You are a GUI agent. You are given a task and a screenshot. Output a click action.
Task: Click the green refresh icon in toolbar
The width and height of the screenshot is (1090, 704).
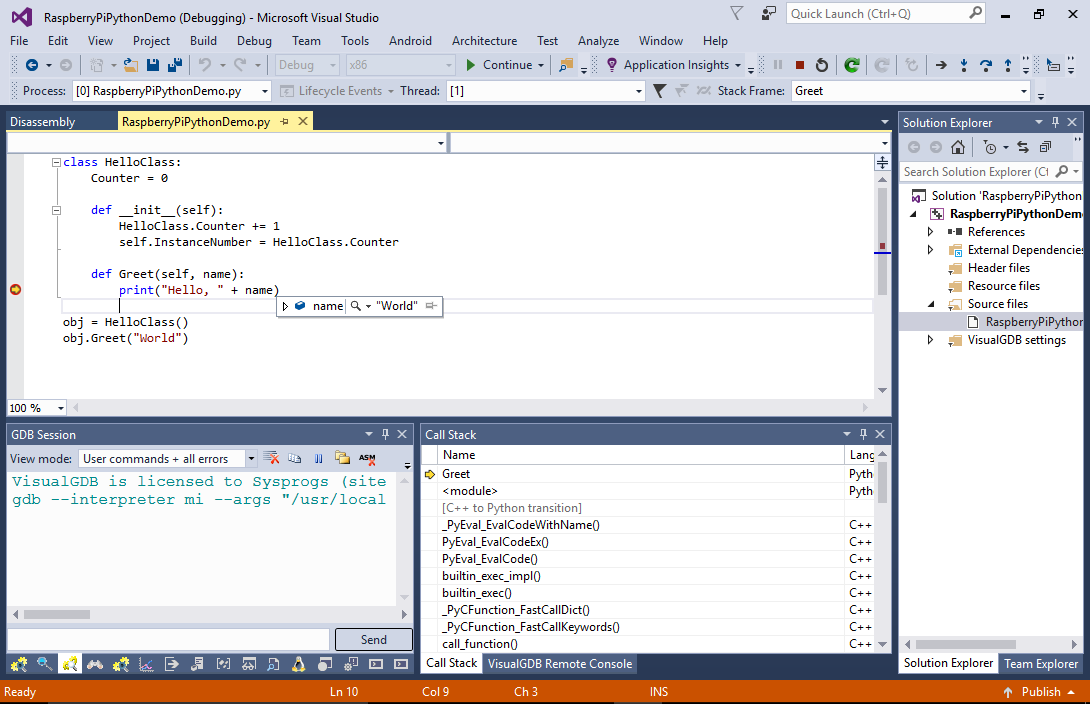pos(852,65)
